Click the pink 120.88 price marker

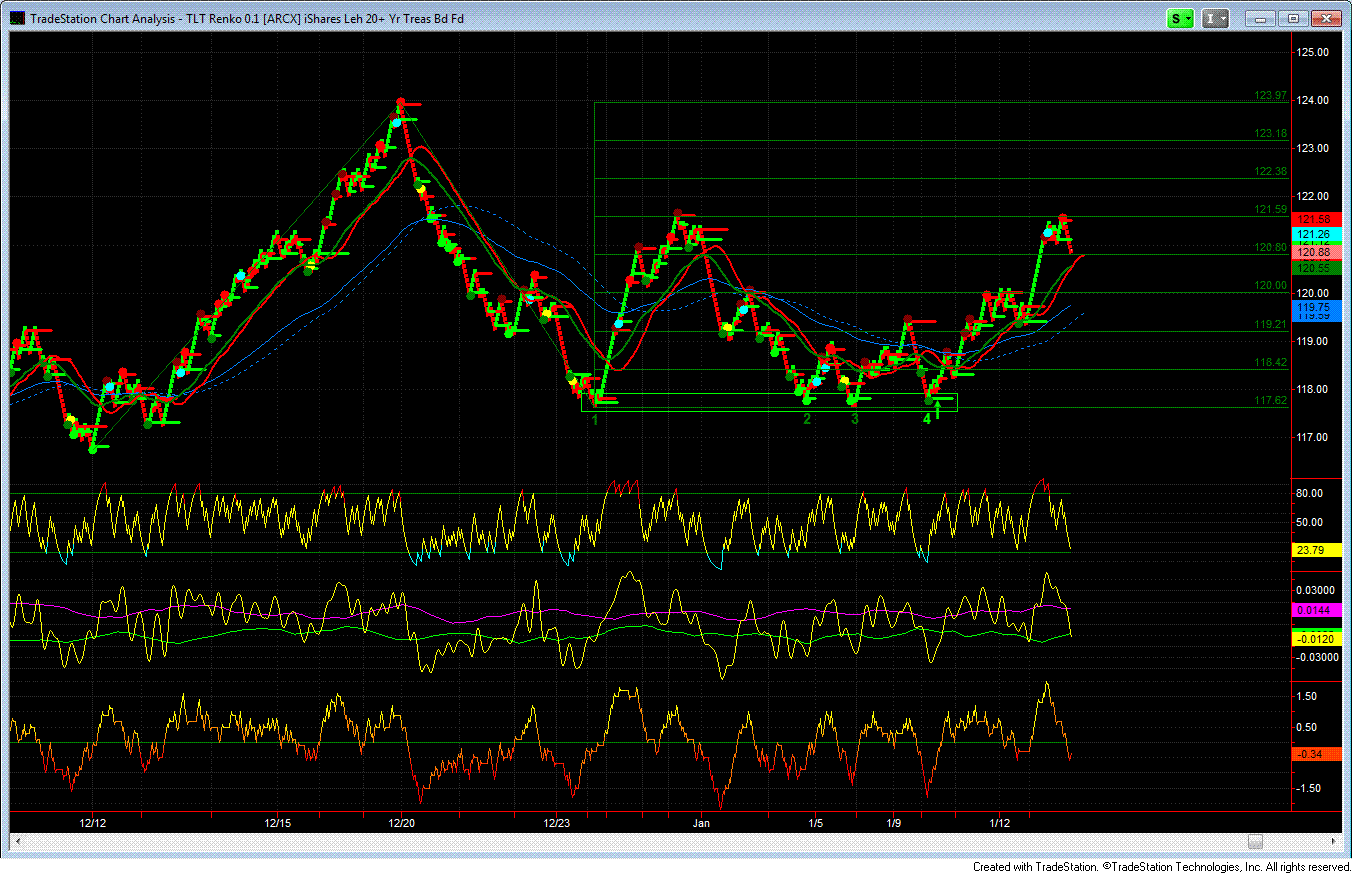tap(1316, 253)
